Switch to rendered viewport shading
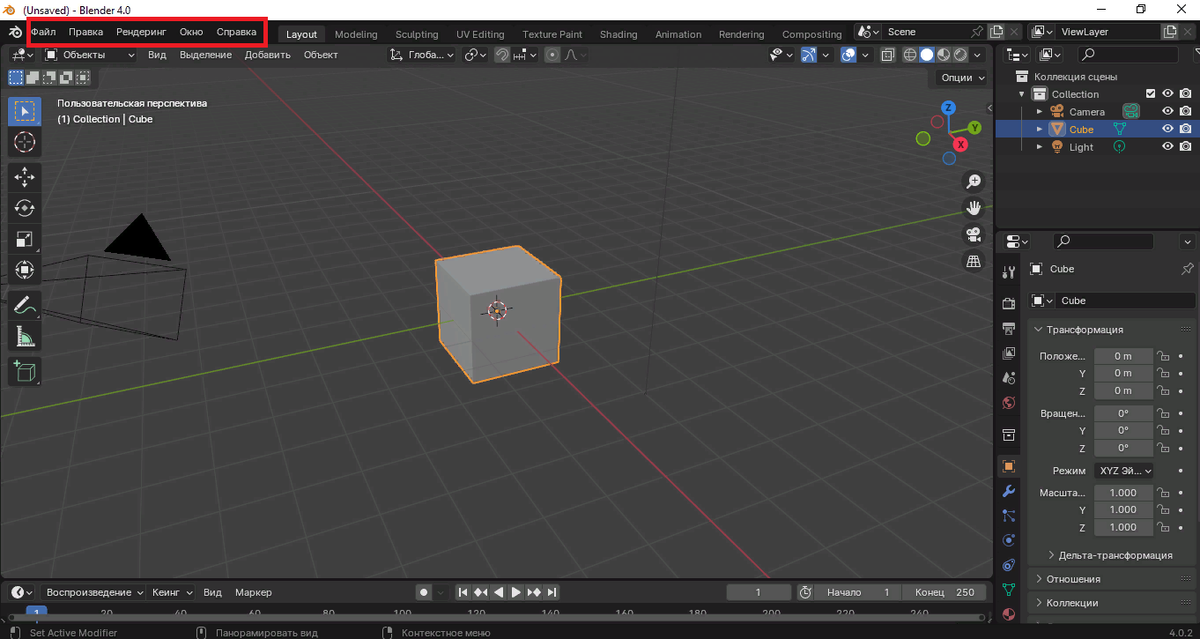The image size is (1200, 639). tap(961, 55)
